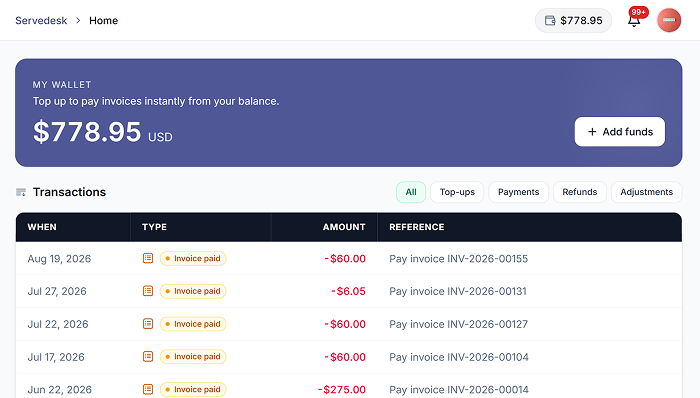Click -$60.00 amount in Aug 19 row

(345, 259)
